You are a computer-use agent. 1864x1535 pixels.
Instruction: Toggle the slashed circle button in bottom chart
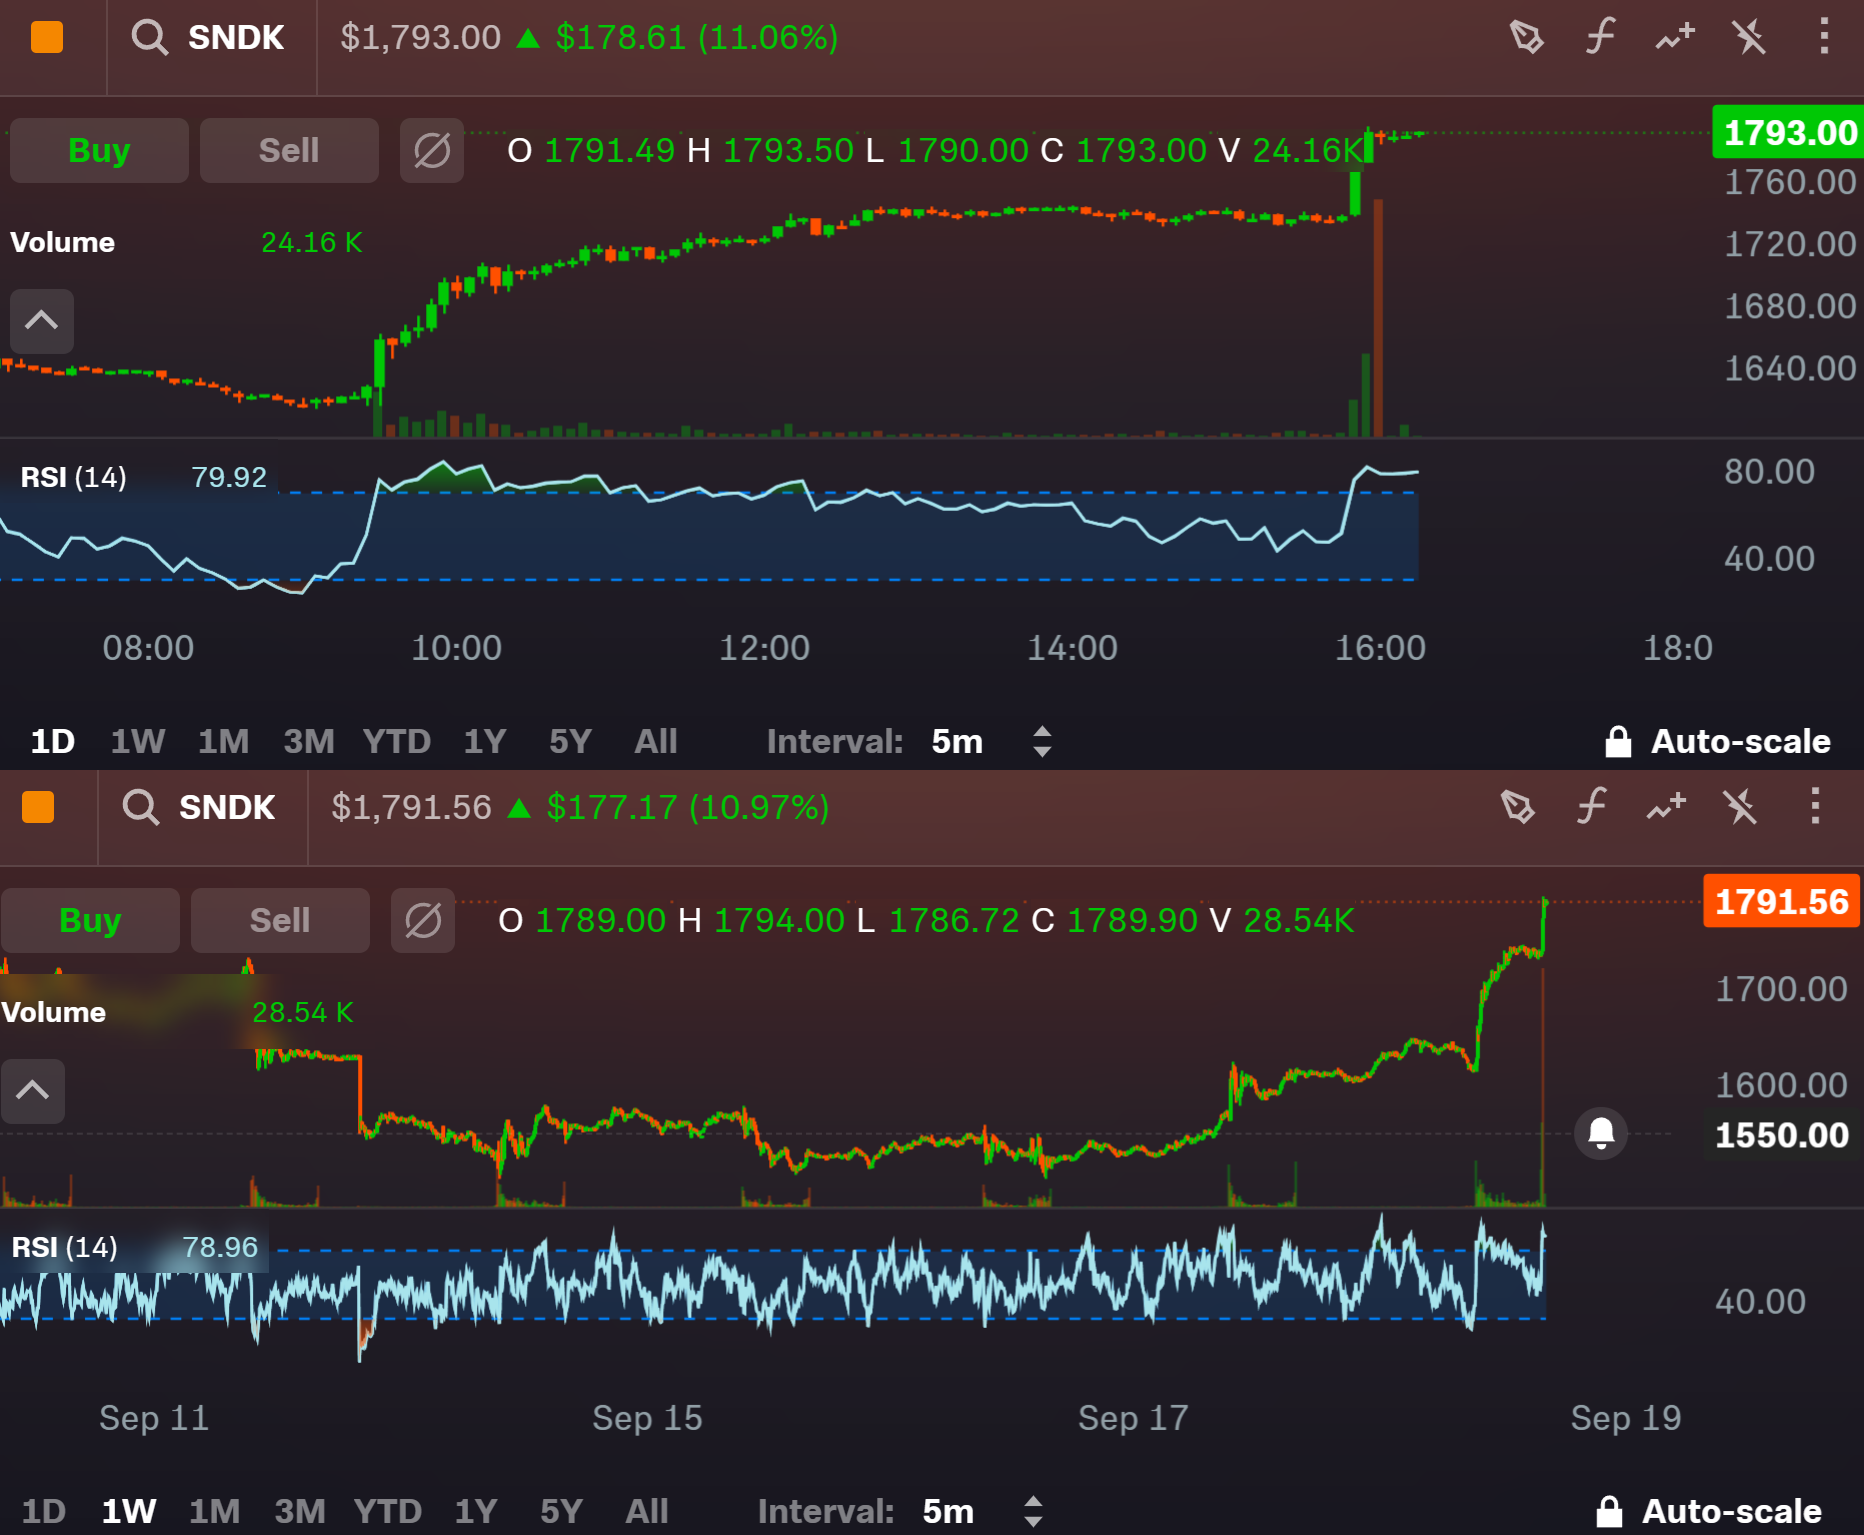coord(423,920)
